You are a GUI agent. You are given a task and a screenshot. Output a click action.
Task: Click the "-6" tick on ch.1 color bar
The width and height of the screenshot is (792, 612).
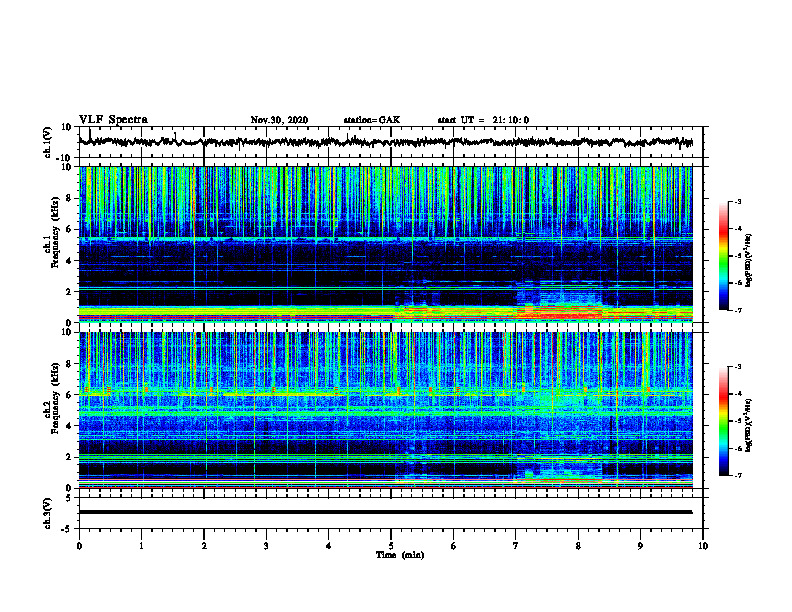pyautogui.click(x=737, y=283)
